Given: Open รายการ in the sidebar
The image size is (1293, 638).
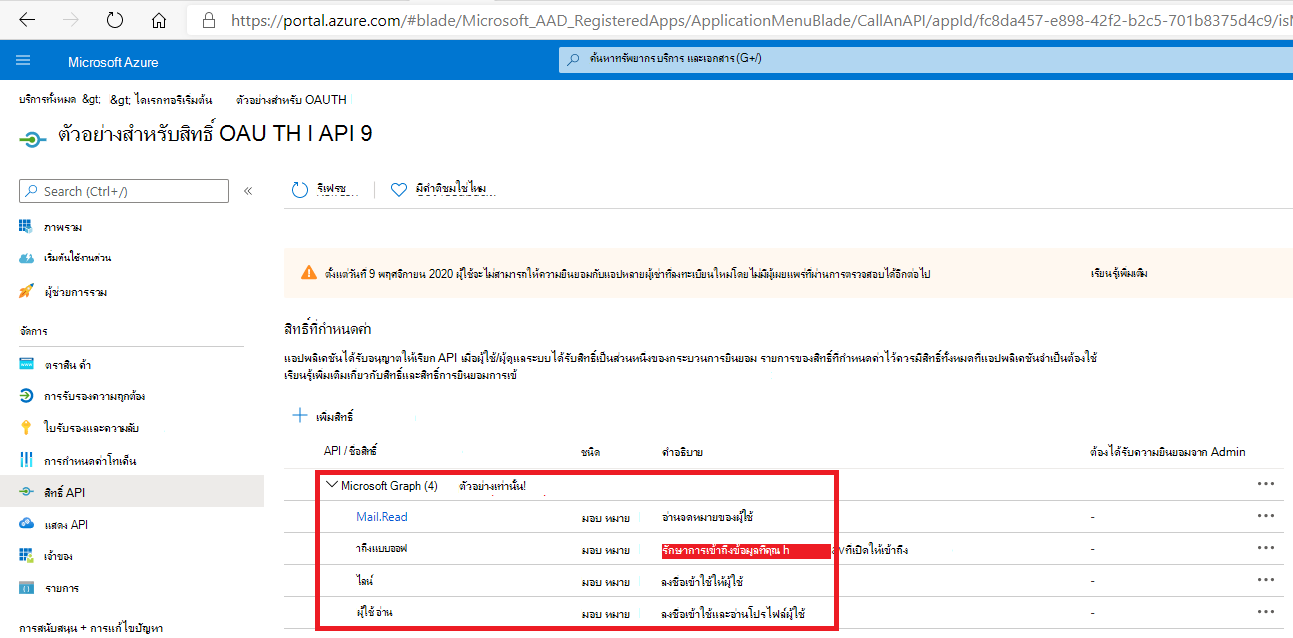Looking at the screenshot, I should [61, 588].
